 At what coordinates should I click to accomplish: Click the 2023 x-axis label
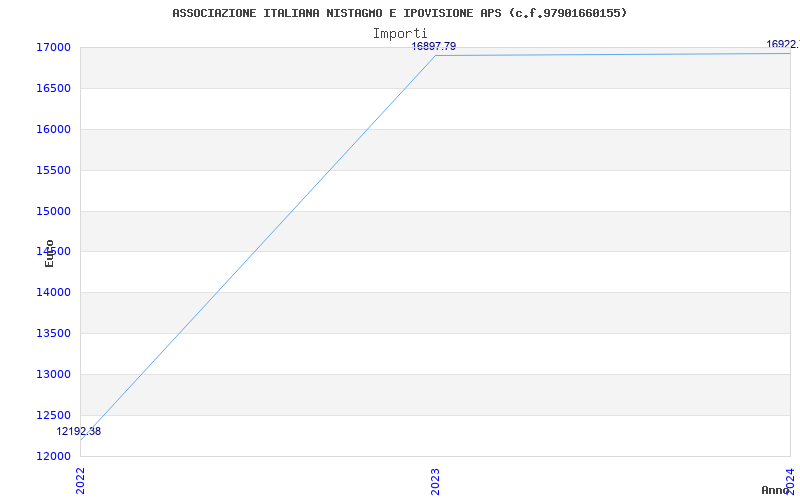pyautogui.click(x=435, y=481)
